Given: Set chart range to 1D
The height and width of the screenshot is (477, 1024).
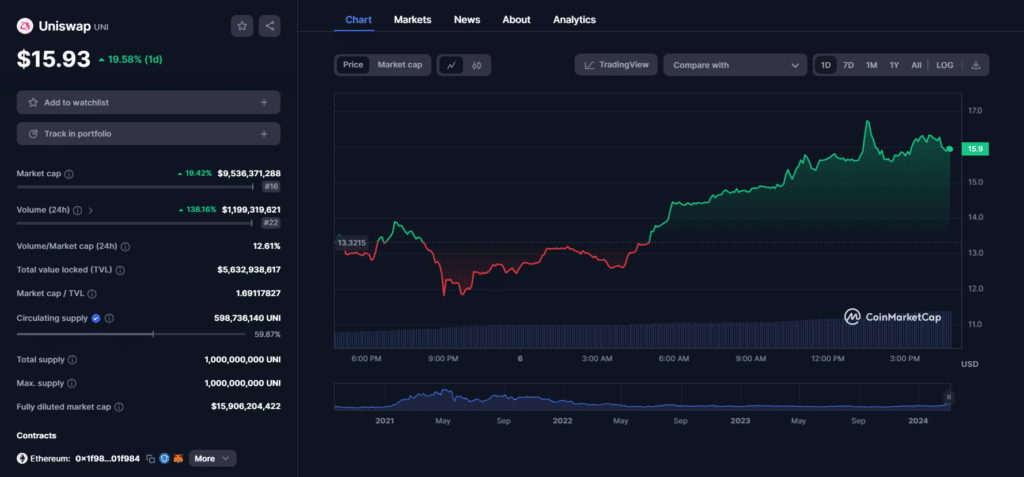Looking at the screenshot, I should click(826, 65).
